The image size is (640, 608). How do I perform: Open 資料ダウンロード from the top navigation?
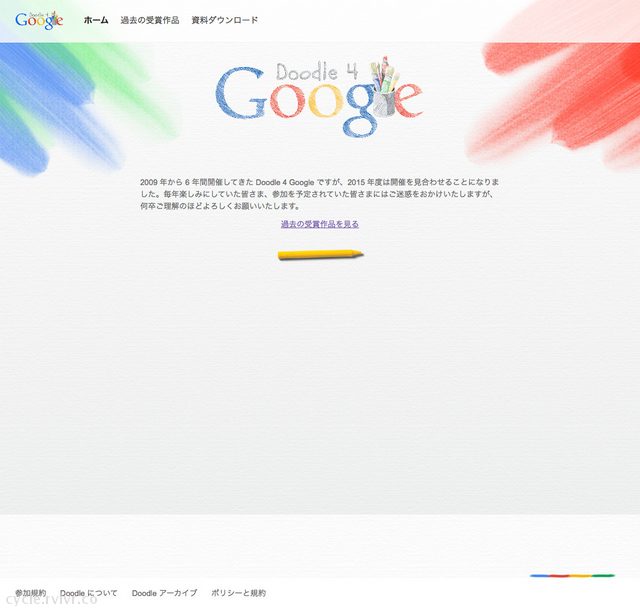pyautogui.click(x=224, y=20)
